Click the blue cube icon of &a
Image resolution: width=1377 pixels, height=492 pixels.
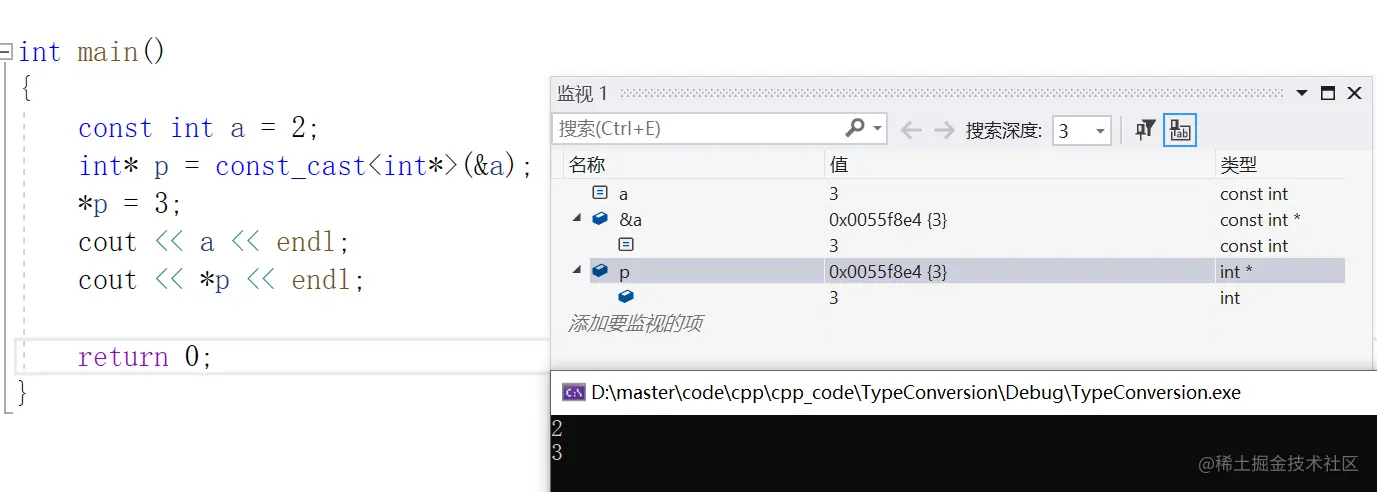600,219
